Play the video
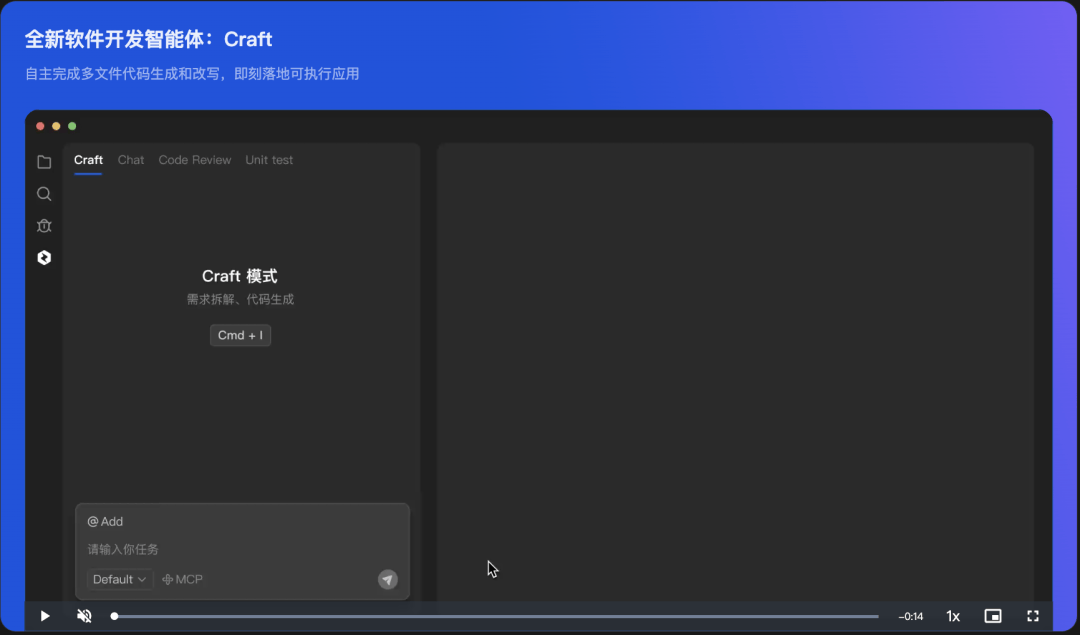 tap(45, 616)
